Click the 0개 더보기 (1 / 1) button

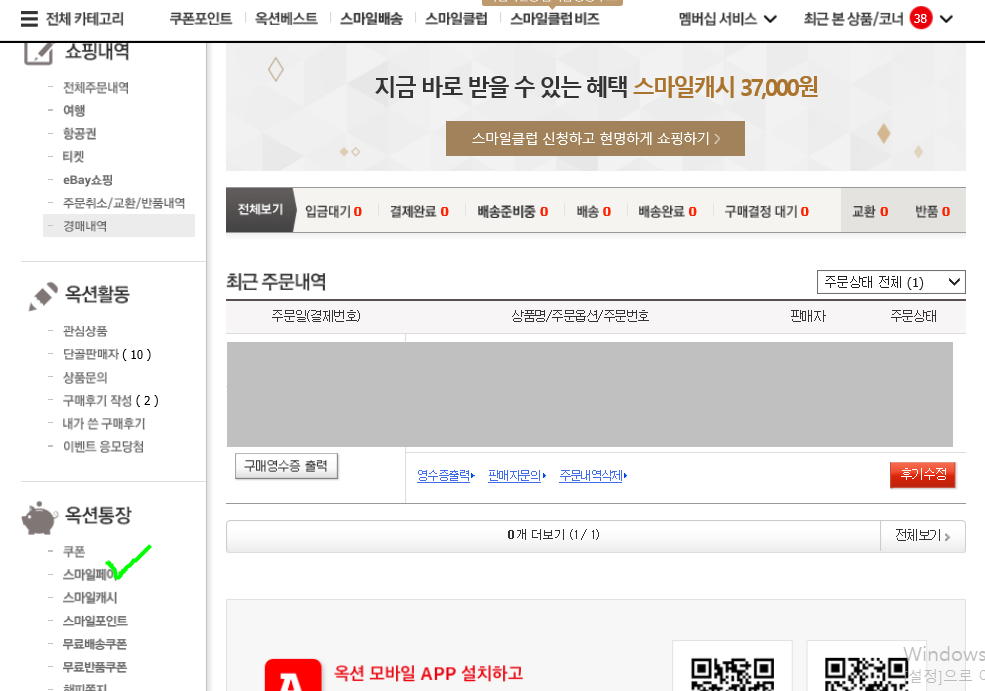point(553,535)
